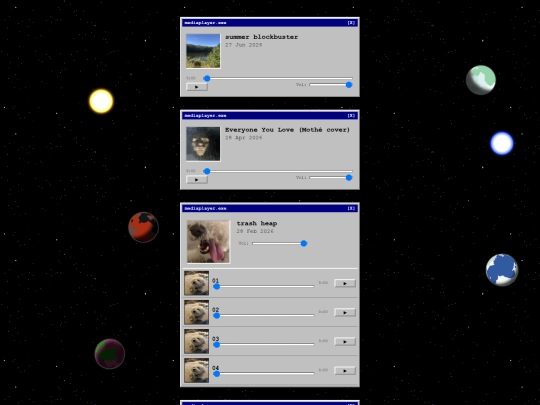Click the 'trash heap' title text

257,223
